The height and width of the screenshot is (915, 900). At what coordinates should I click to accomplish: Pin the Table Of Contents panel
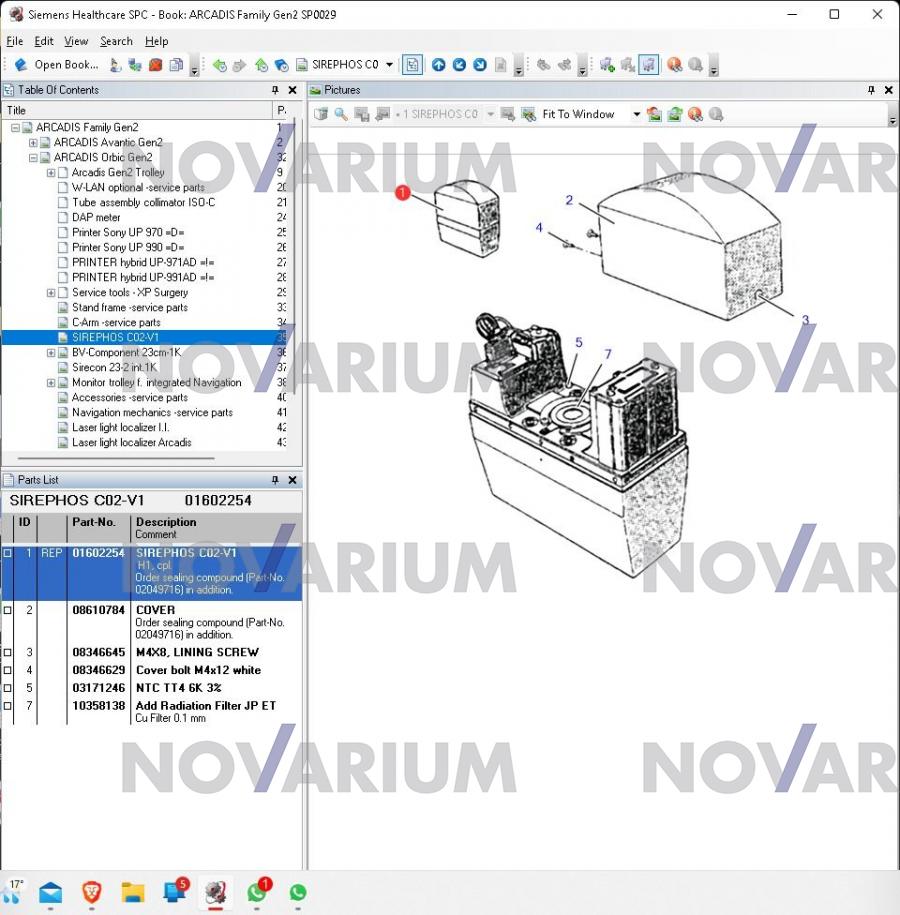(x=275, y=90)
